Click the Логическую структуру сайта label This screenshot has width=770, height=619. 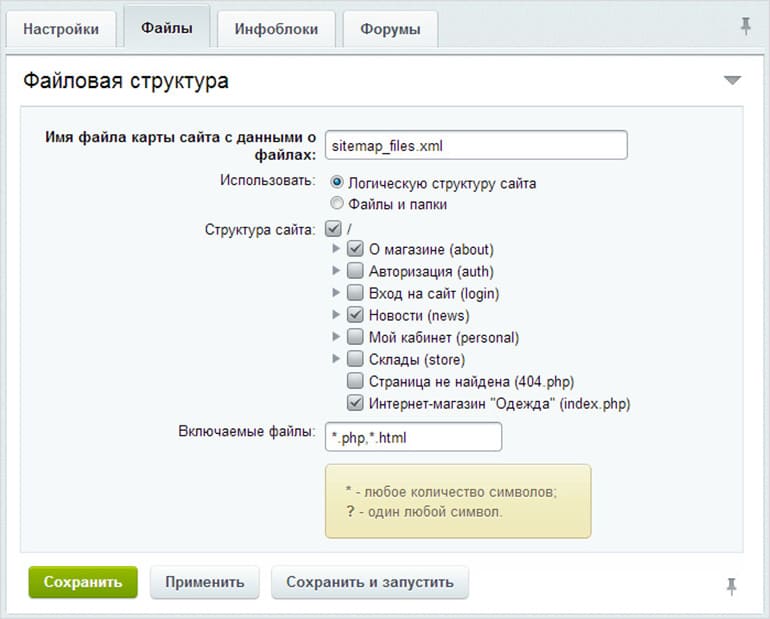coord(442,184)
